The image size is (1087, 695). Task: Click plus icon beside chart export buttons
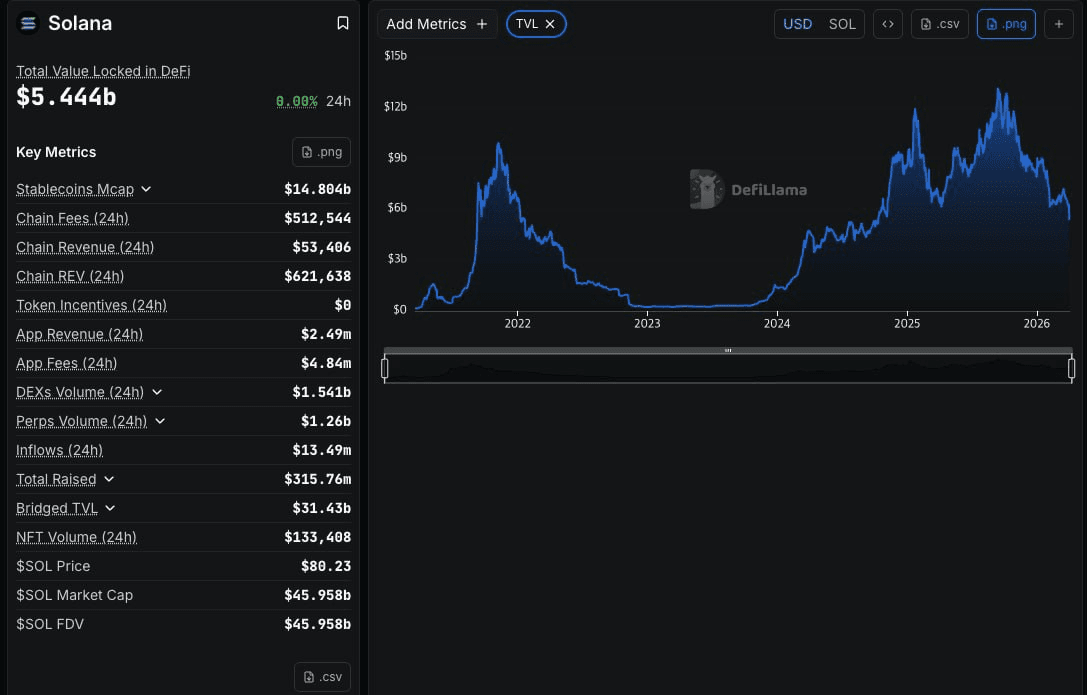click(x=1058, y=24)
